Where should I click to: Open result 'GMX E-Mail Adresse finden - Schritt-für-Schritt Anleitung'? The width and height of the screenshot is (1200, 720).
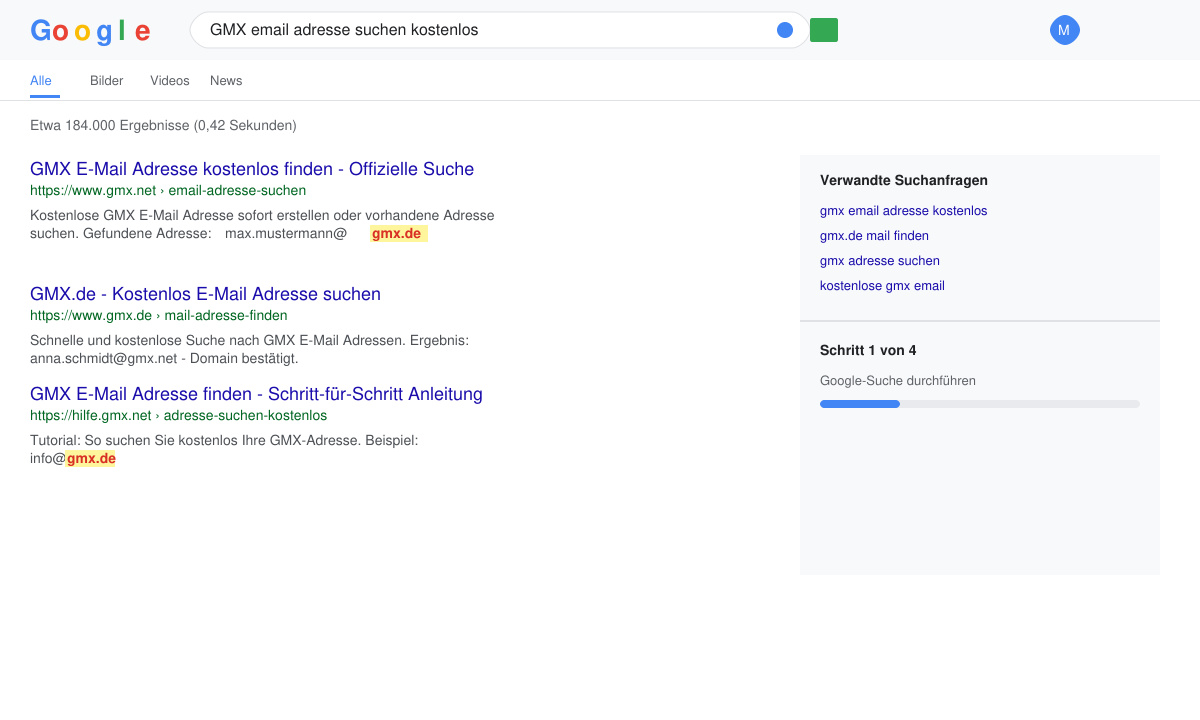[x=256, y=394]
